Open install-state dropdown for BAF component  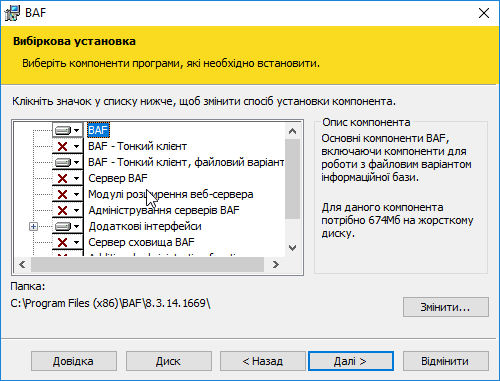click(68, 130)
